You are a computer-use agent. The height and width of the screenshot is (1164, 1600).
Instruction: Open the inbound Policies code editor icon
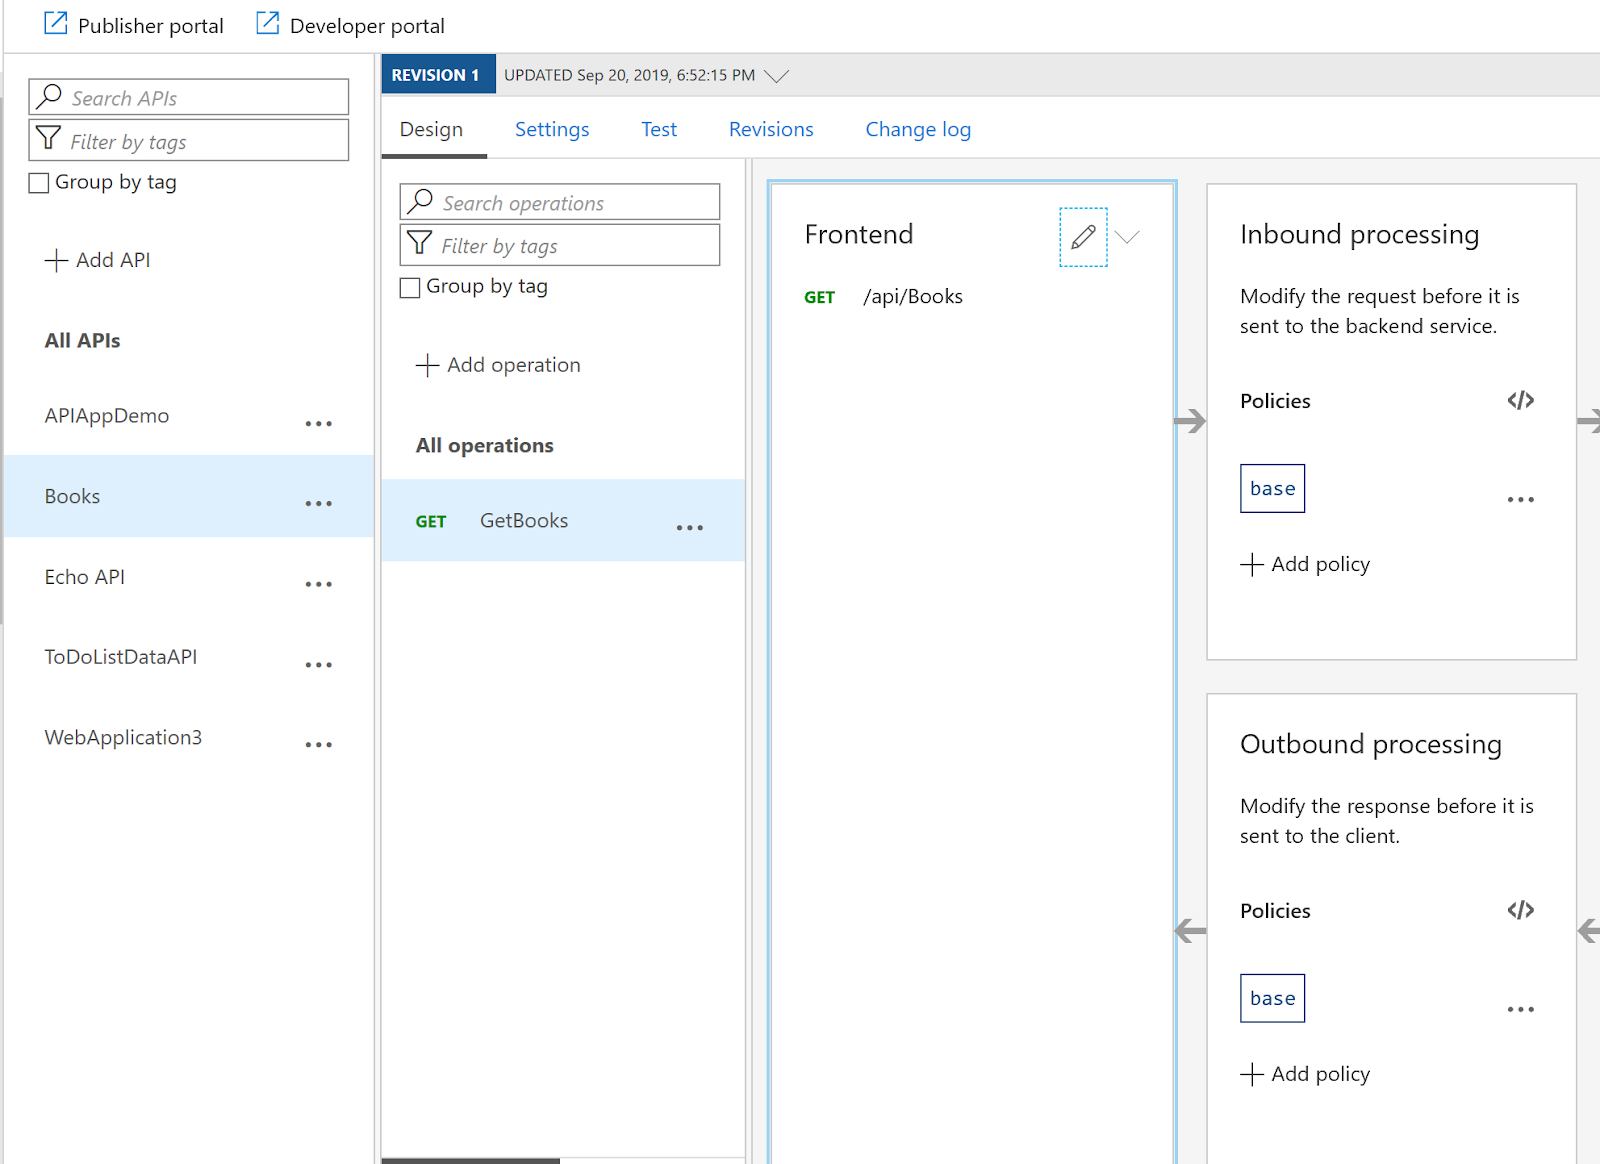1520,400
